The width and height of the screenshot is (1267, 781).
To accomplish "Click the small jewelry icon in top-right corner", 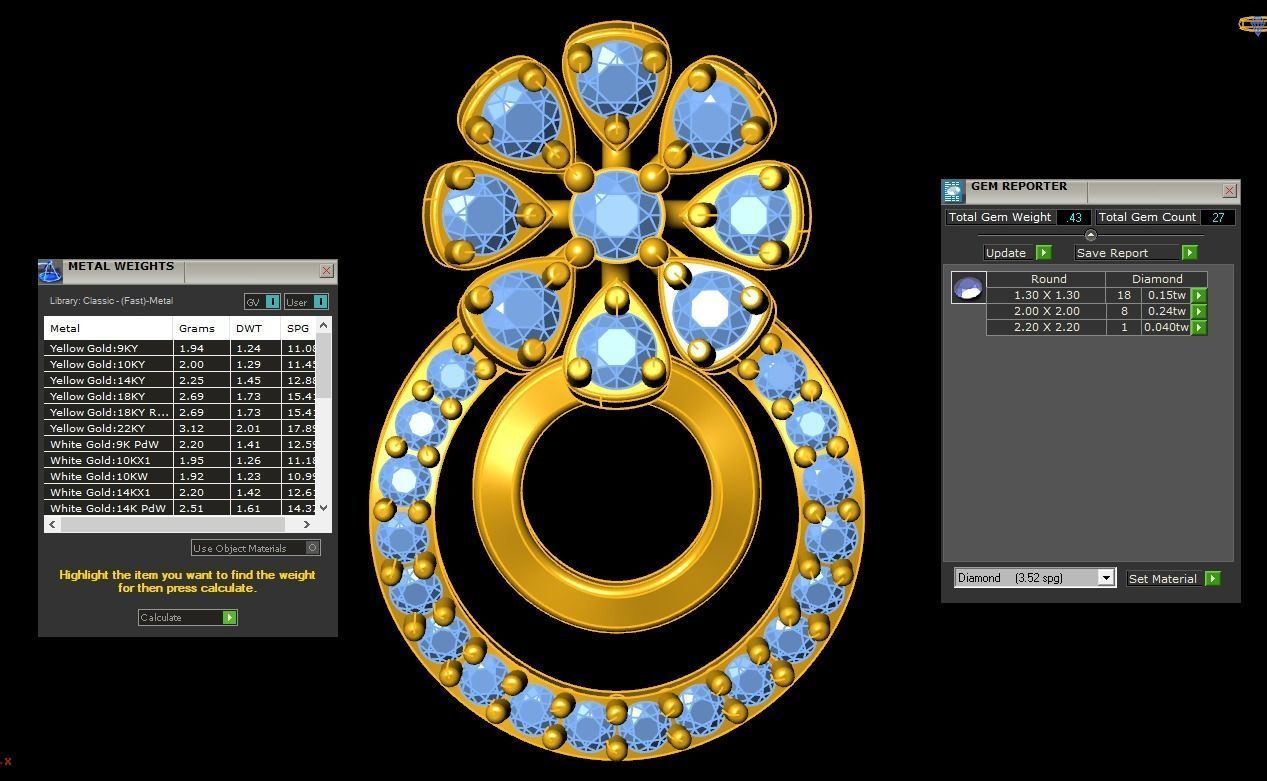I will pyautogui.click(x=1253, y=25).
